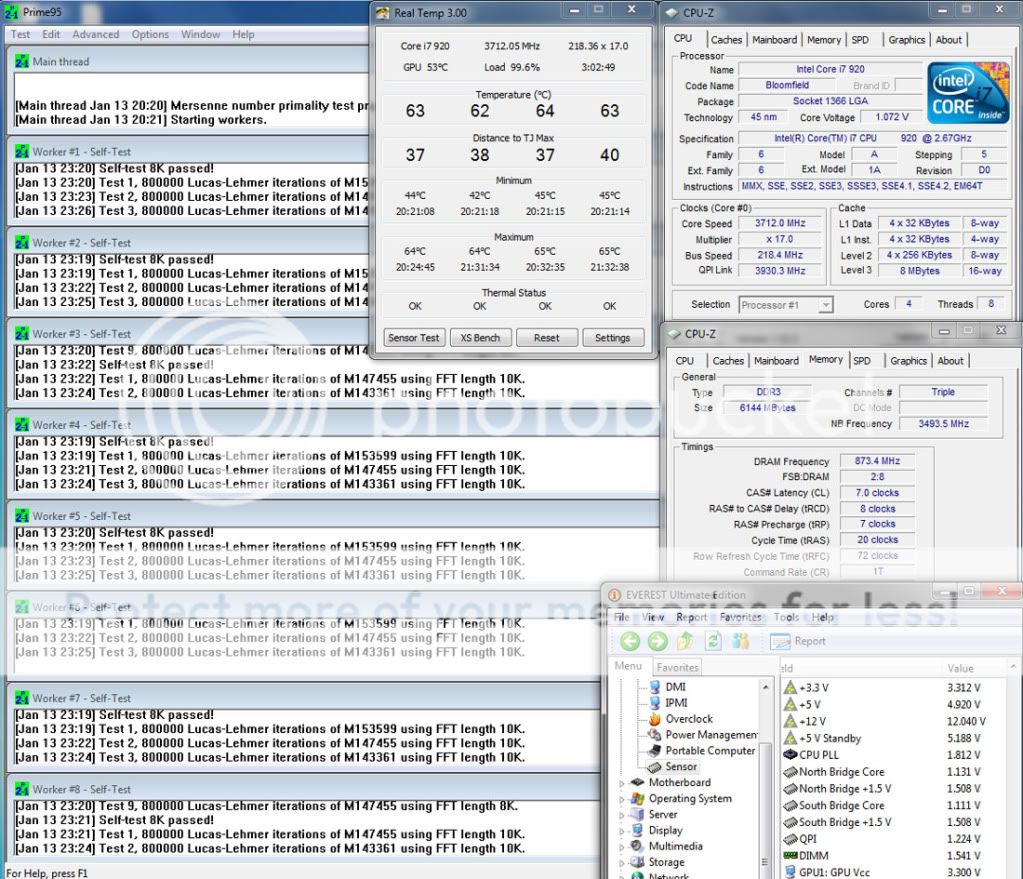Click EVEREST up-level arrow toolbar icon
1023x879 pixels.
click(685, 641)
